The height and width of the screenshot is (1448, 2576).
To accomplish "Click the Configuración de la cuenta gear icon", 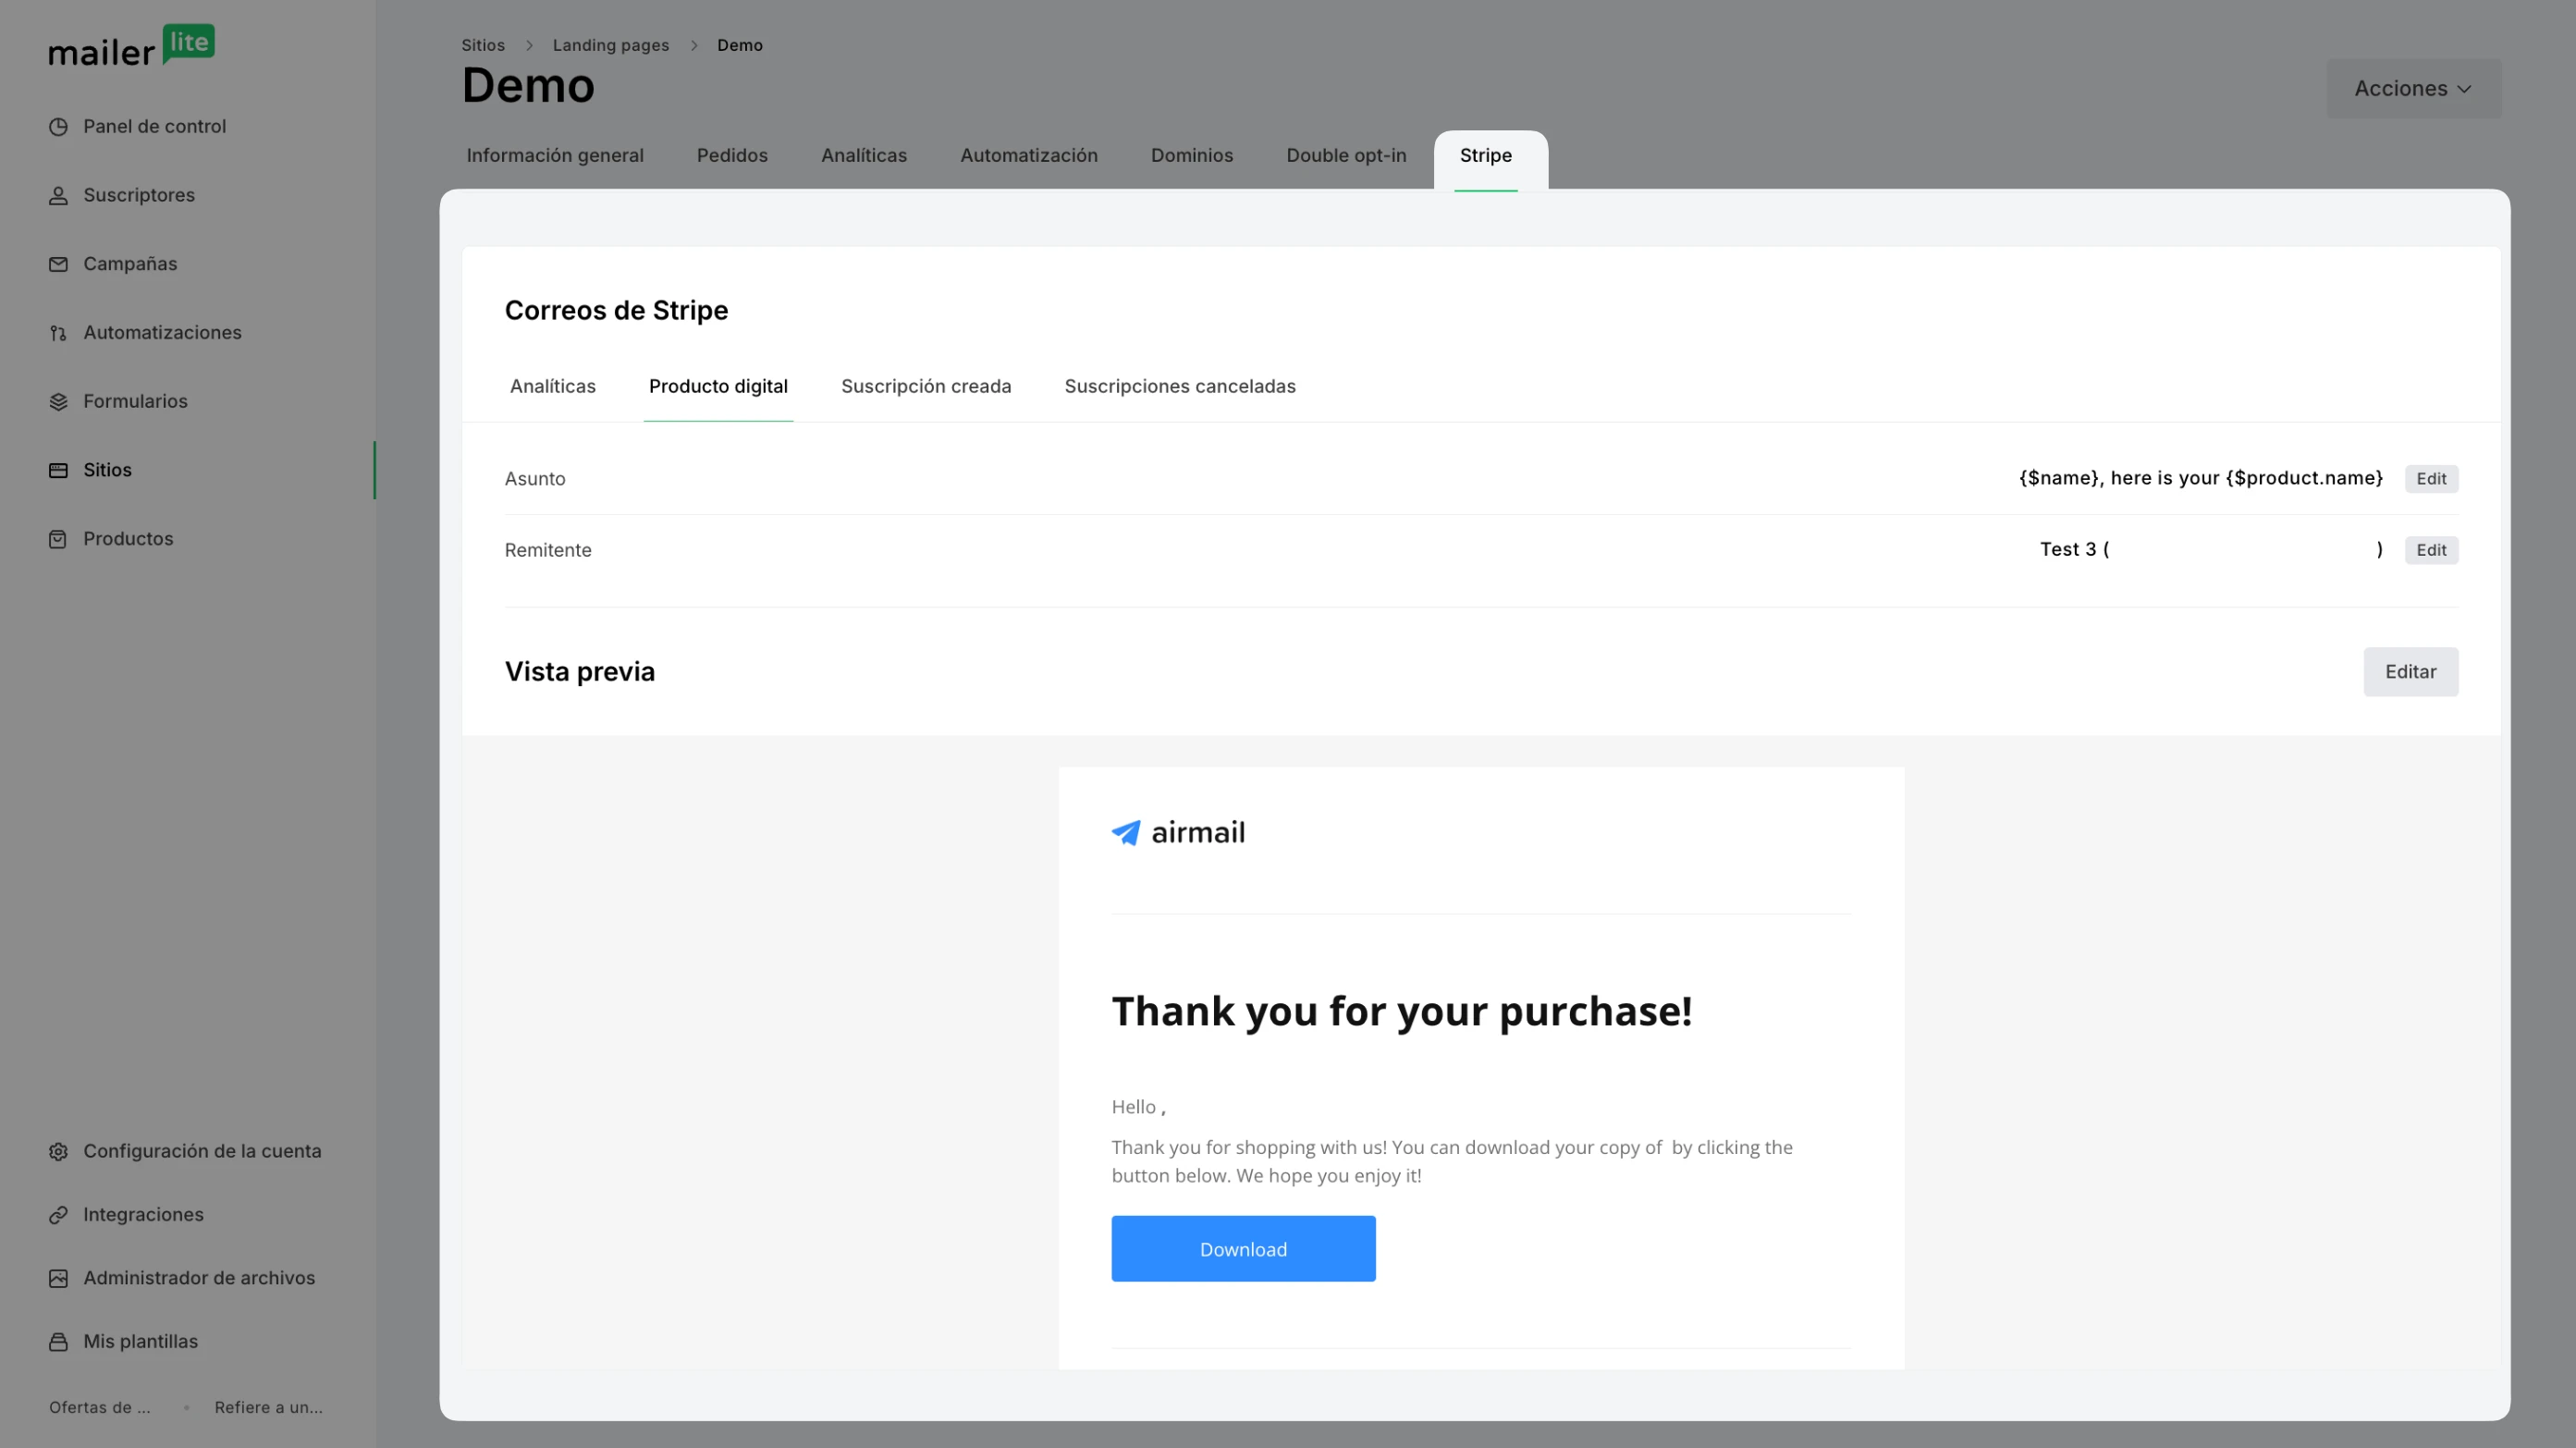I will coord(58,1152).
